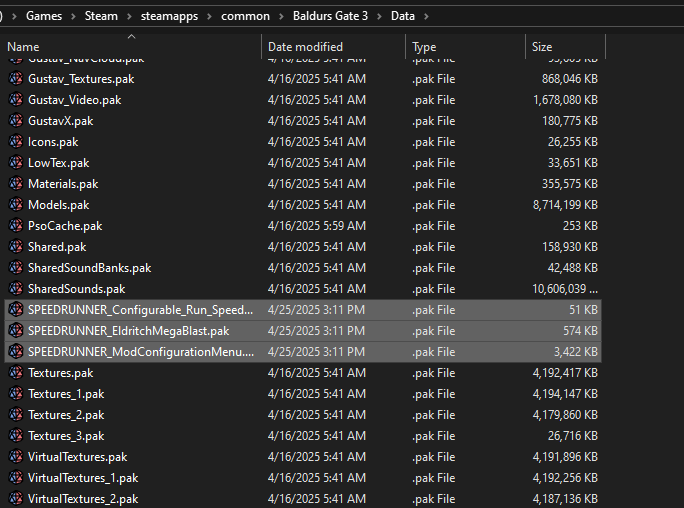Expand the chevron after Baldurs Gate 3
Viewport: 684px width, 508px height.
click(380, 17)
